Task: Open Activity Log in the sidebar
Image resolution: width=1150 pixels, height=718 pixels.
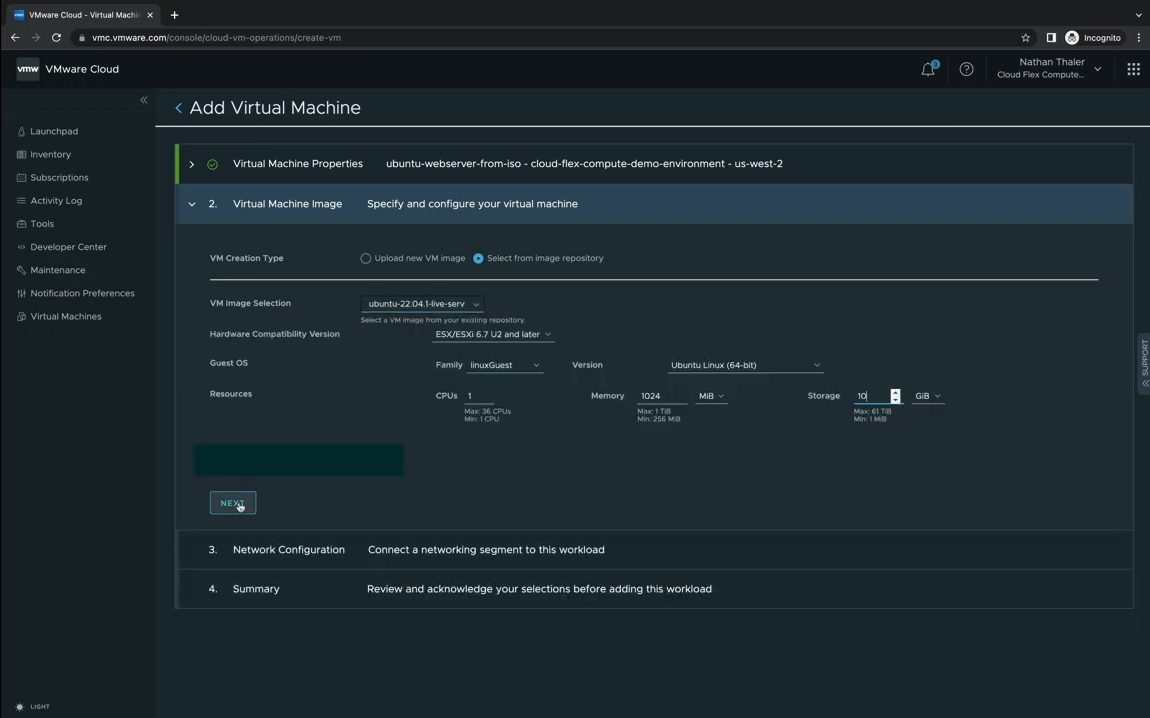Action: click(56, 201)
